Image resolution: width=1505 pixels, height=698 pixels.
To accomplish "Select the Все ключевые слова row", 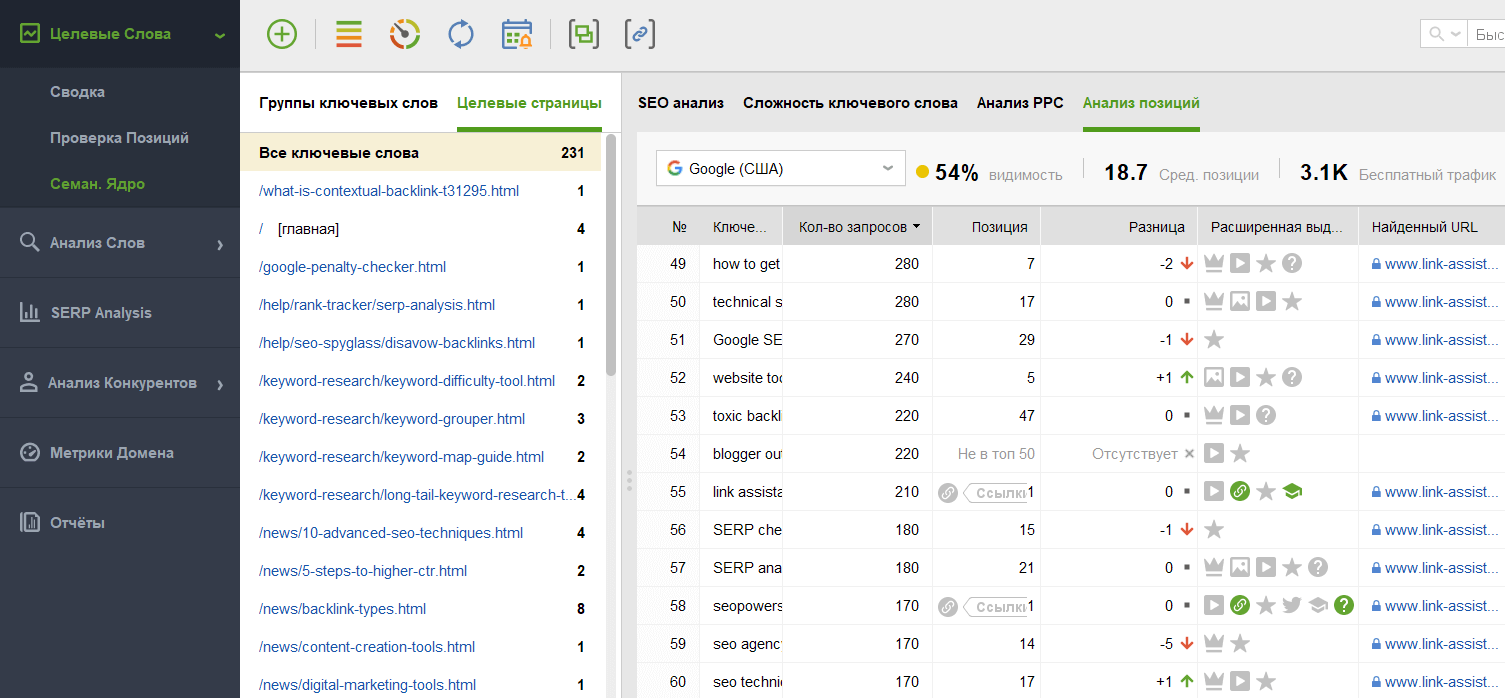I will (421, 153).
